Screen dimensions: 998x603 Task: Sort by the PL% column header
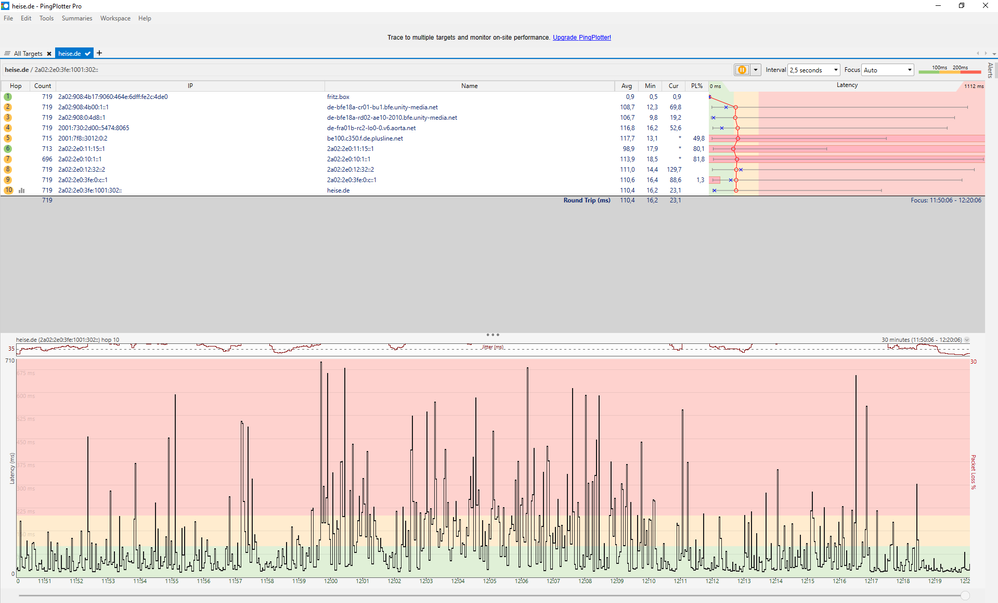click(x=697, y=86)
